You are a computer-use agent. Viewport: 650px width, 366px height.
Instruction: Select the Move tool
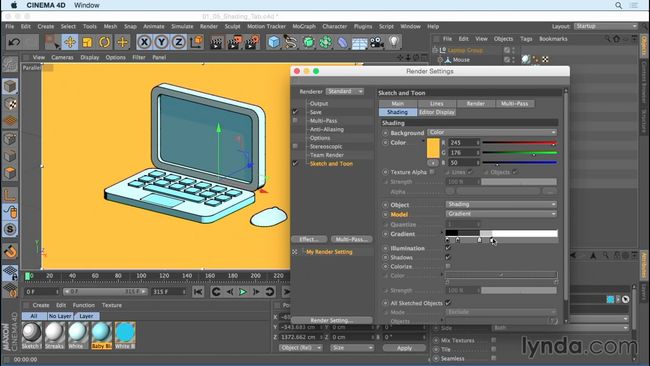click(x=70, y=42)
